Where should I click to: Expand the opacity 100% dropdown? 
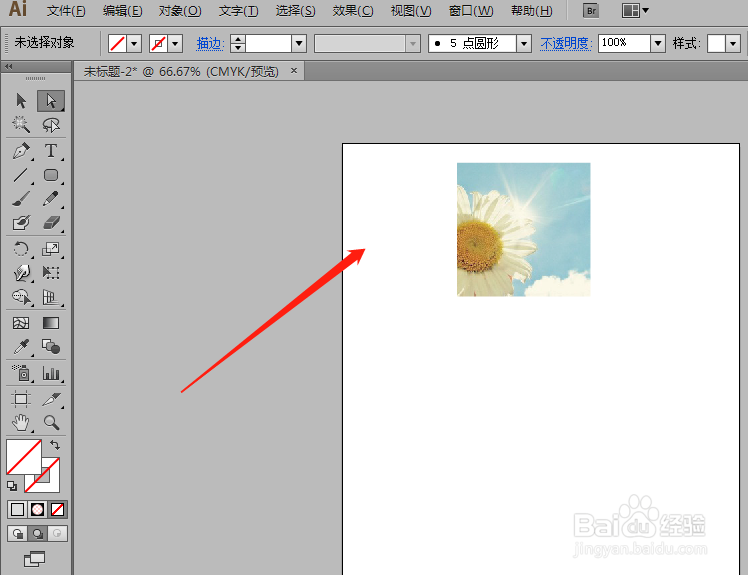pyautogui.click(x=658, y=43)
